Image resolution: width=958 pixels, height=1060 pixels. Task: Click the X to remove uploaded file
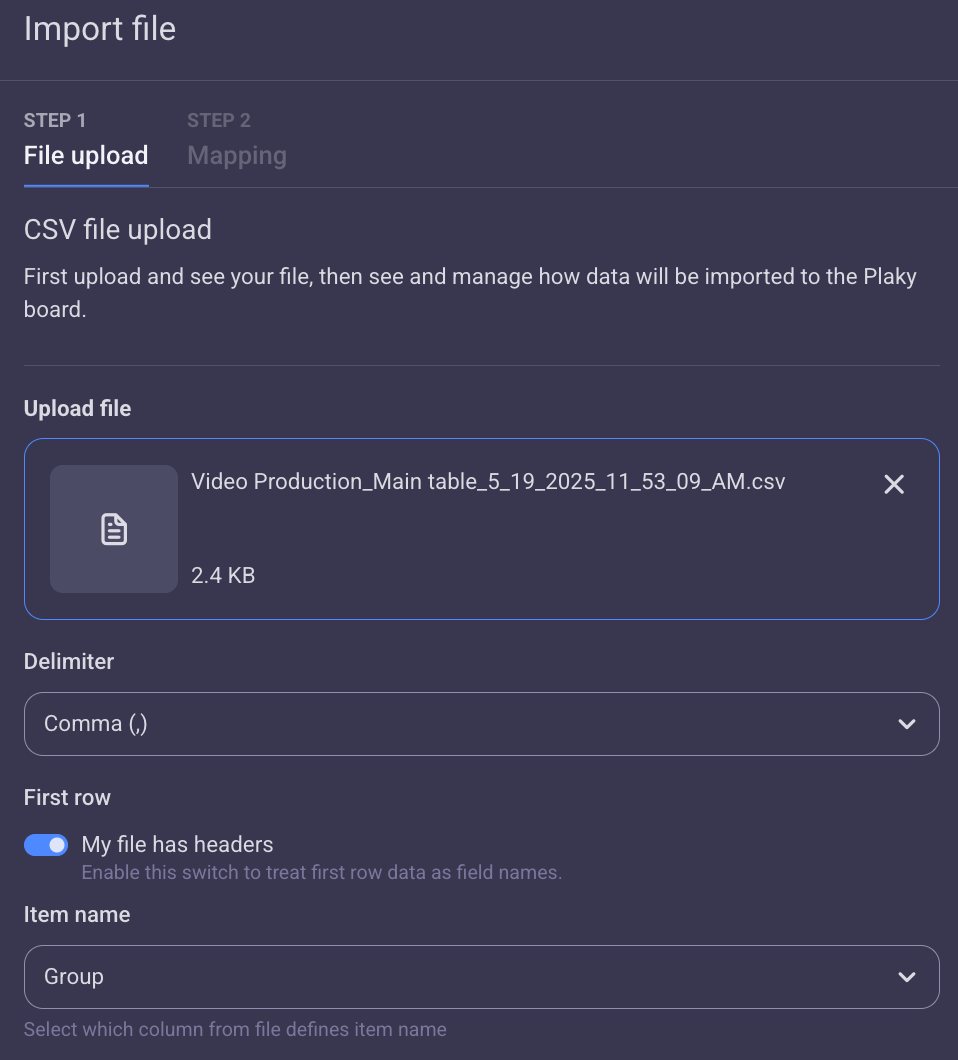click(x=893, y=484)
